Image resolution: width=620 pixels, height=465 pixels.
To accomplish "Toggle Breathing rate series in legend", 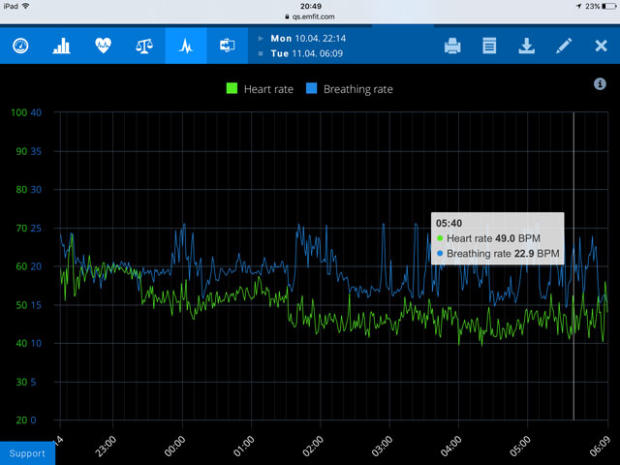I will coord(357,89).
